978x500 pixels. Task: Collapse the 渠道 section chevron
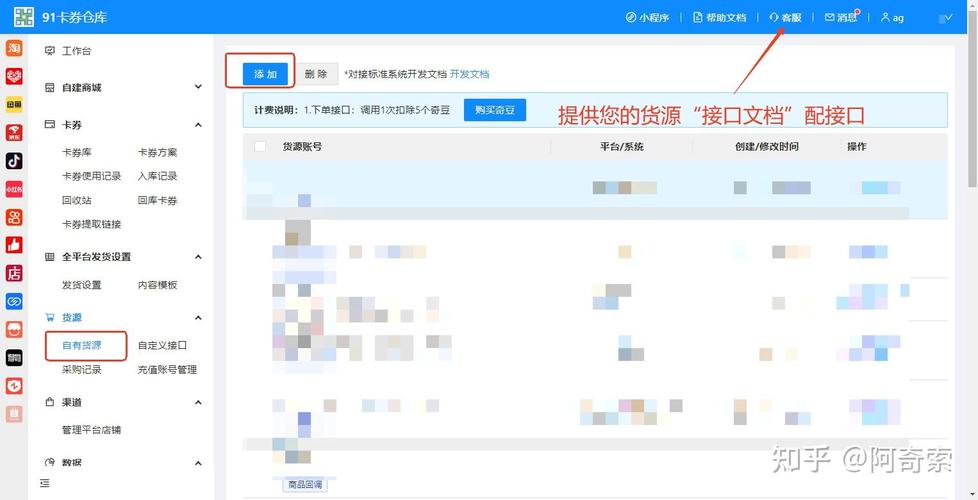[198, 403]
